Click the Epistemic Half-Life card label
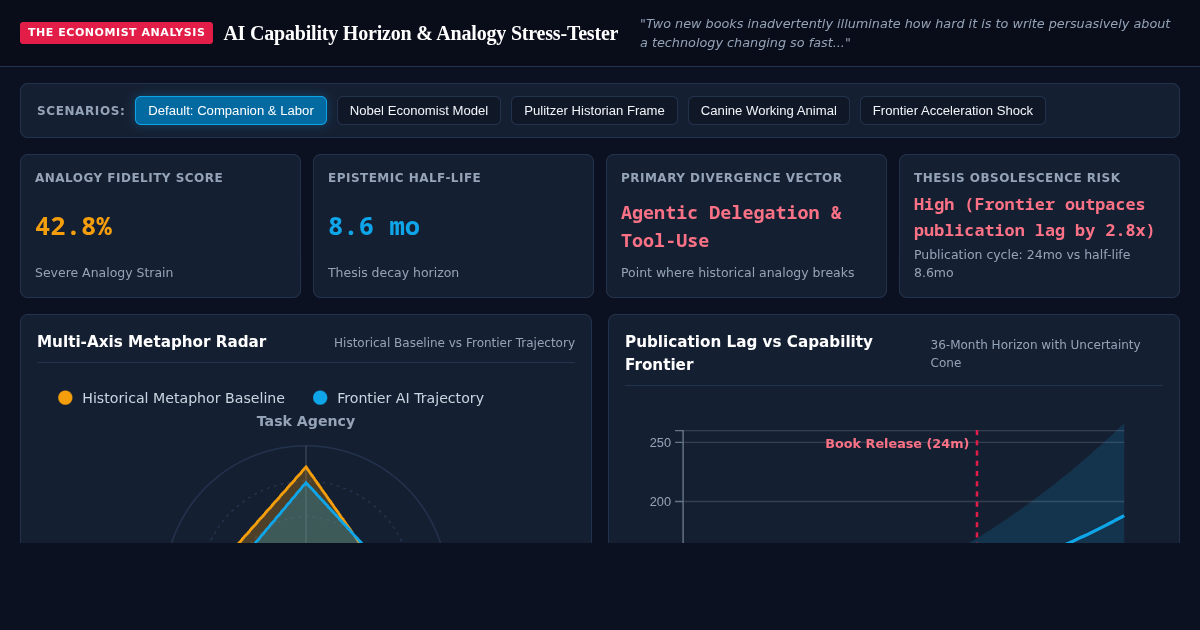 [404, 178]
